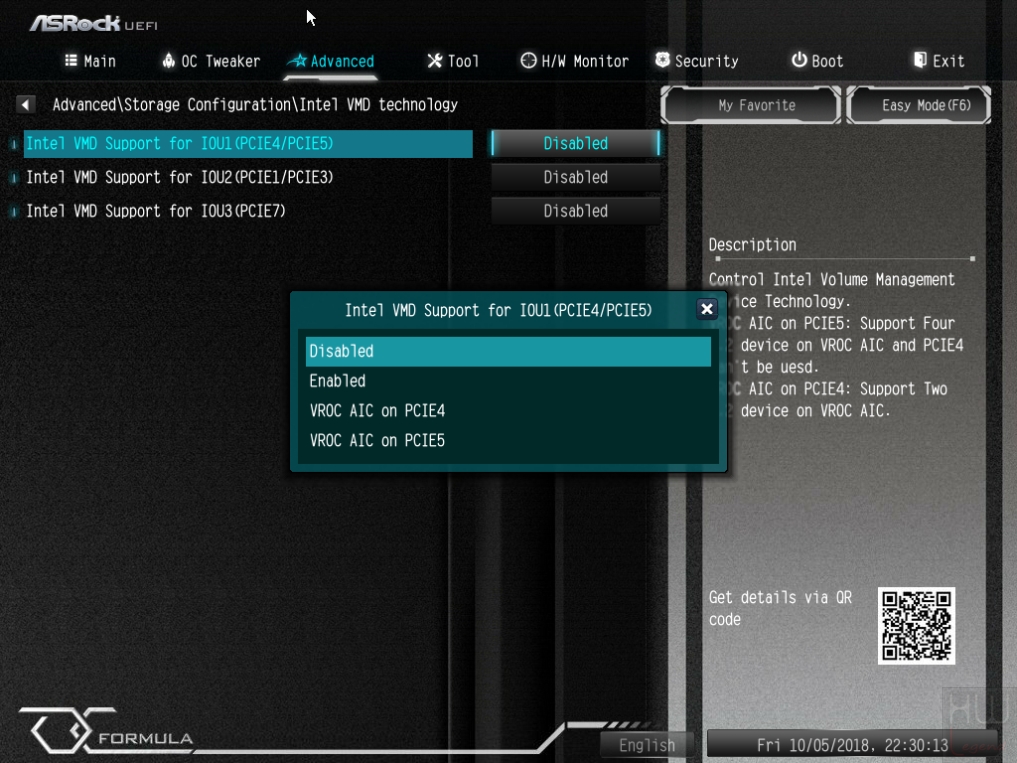
Task: Click the 'Get details via QR code' text
Action: click(x=780, y=608)
